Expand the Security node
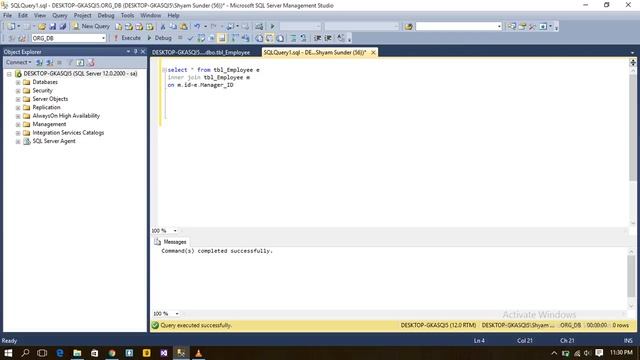640x360 pixels. coord(18,91)
